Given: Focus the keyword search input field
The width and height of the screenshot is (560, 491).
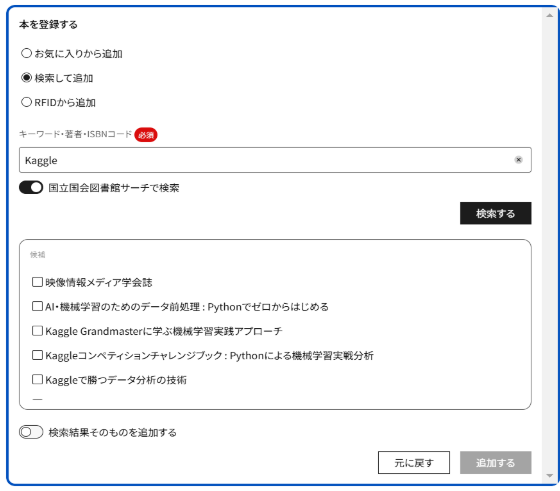Looking at the screenshot, I should [x=275, y=160].
